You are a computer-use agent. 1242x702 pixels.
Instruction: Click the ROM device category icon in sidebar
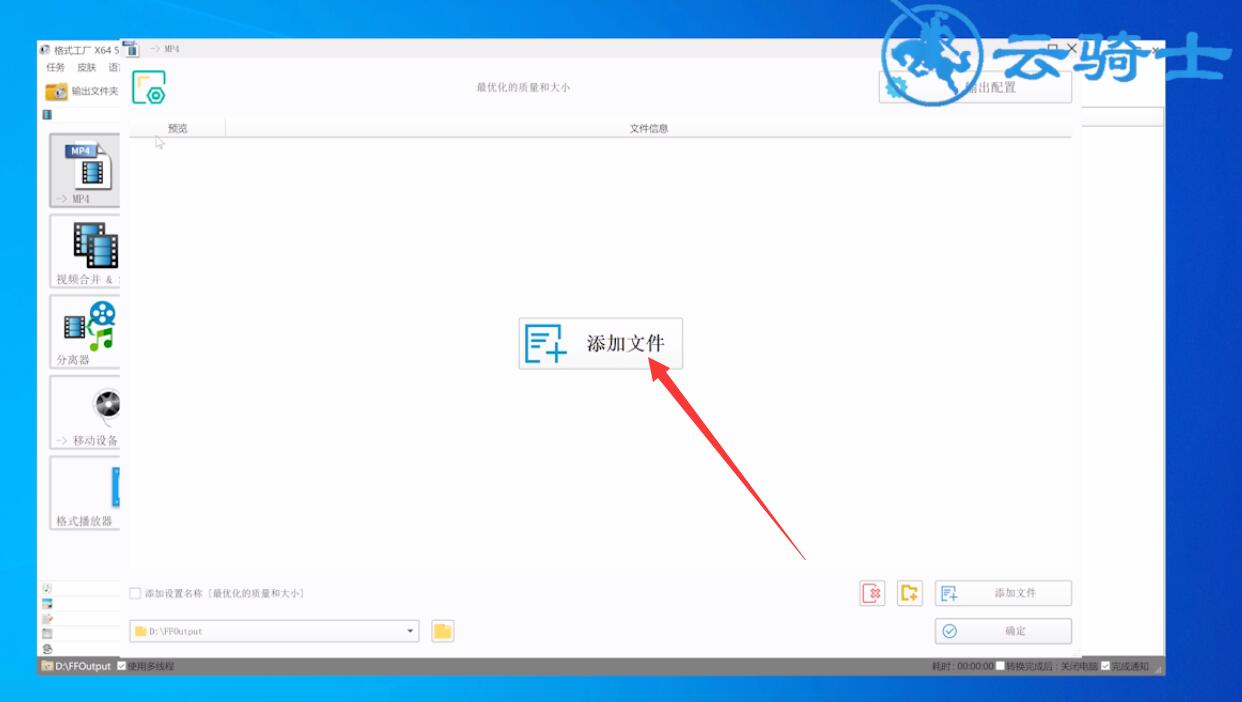(47, 634)
